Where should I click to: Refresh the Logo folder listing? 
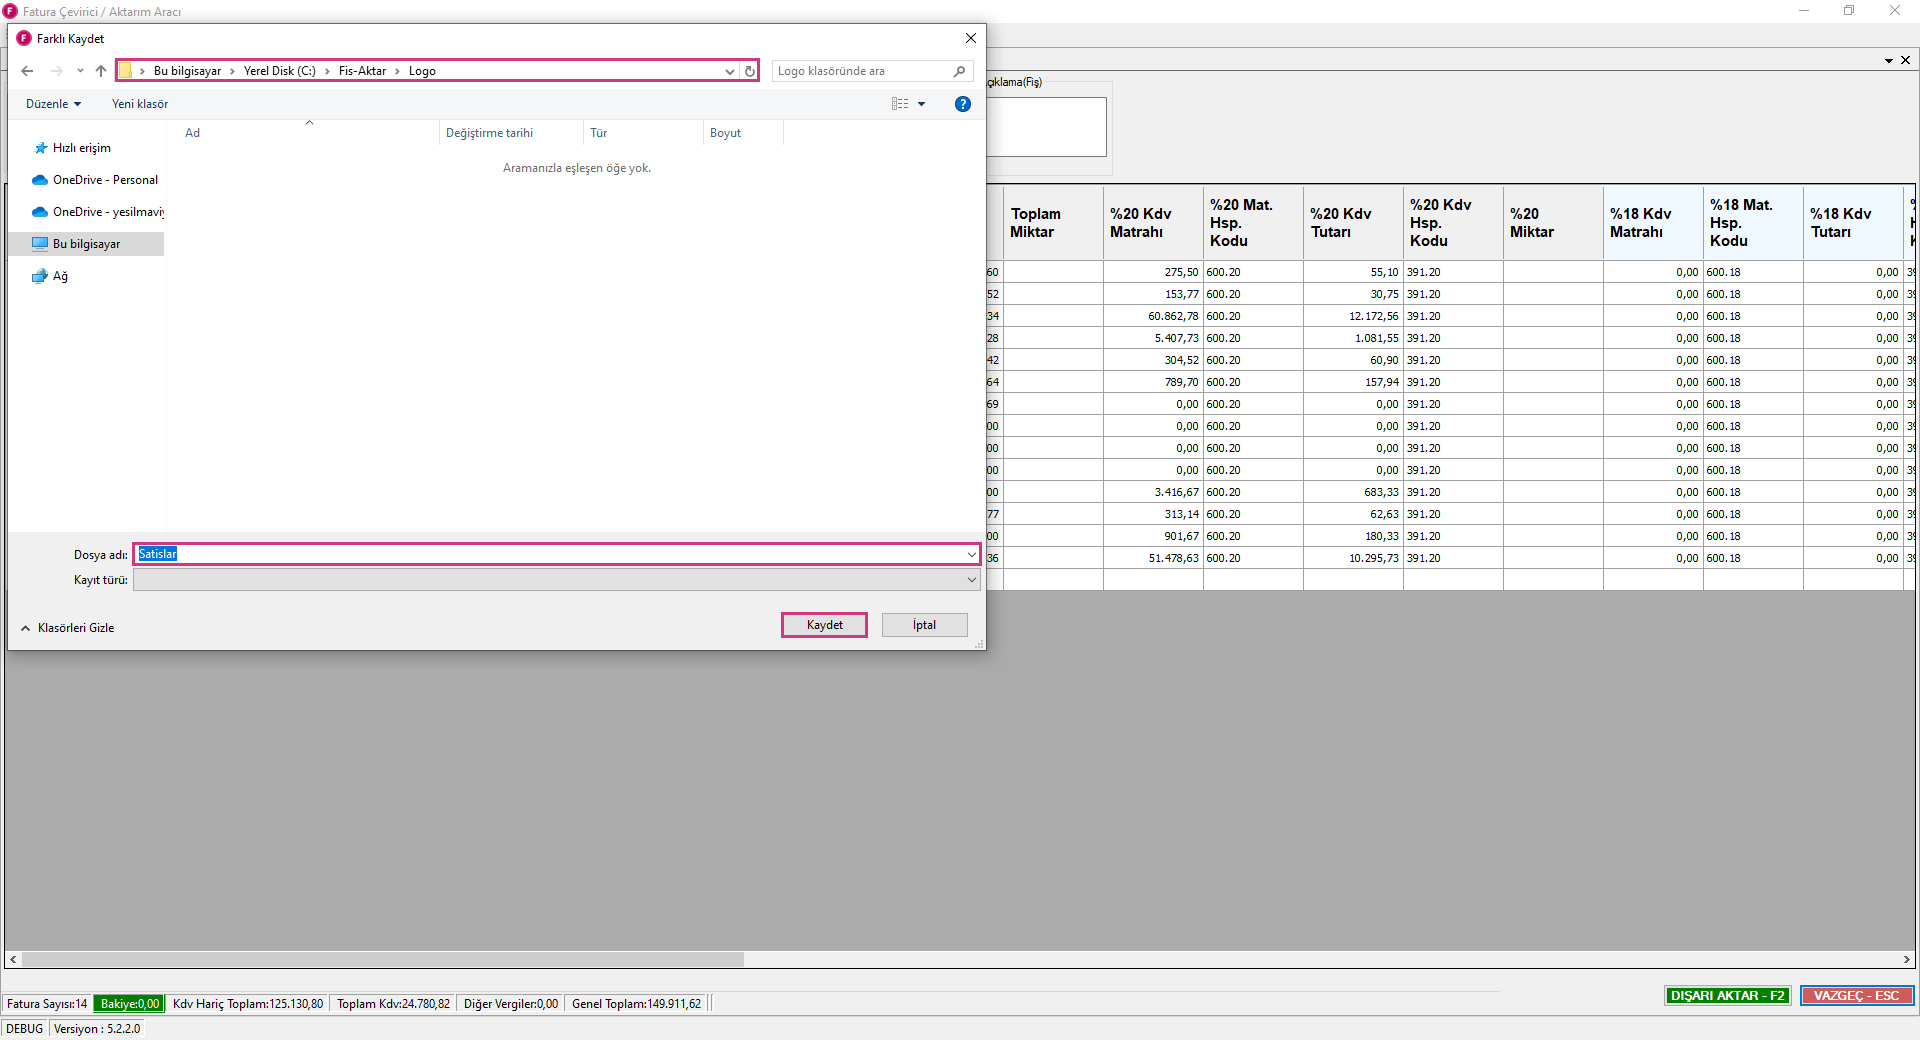749,71
